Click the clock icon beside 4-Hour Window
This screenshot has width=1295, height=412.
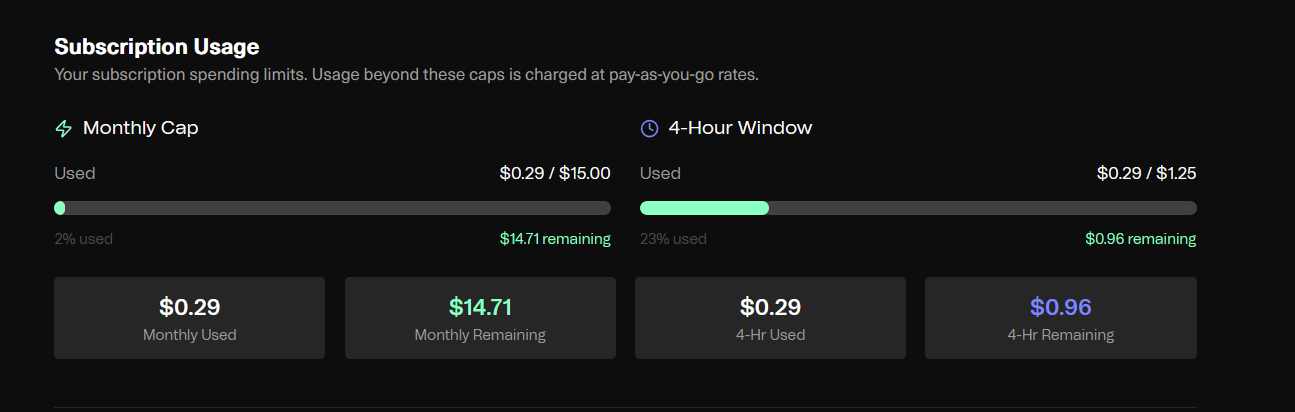[x=649, y=129]
